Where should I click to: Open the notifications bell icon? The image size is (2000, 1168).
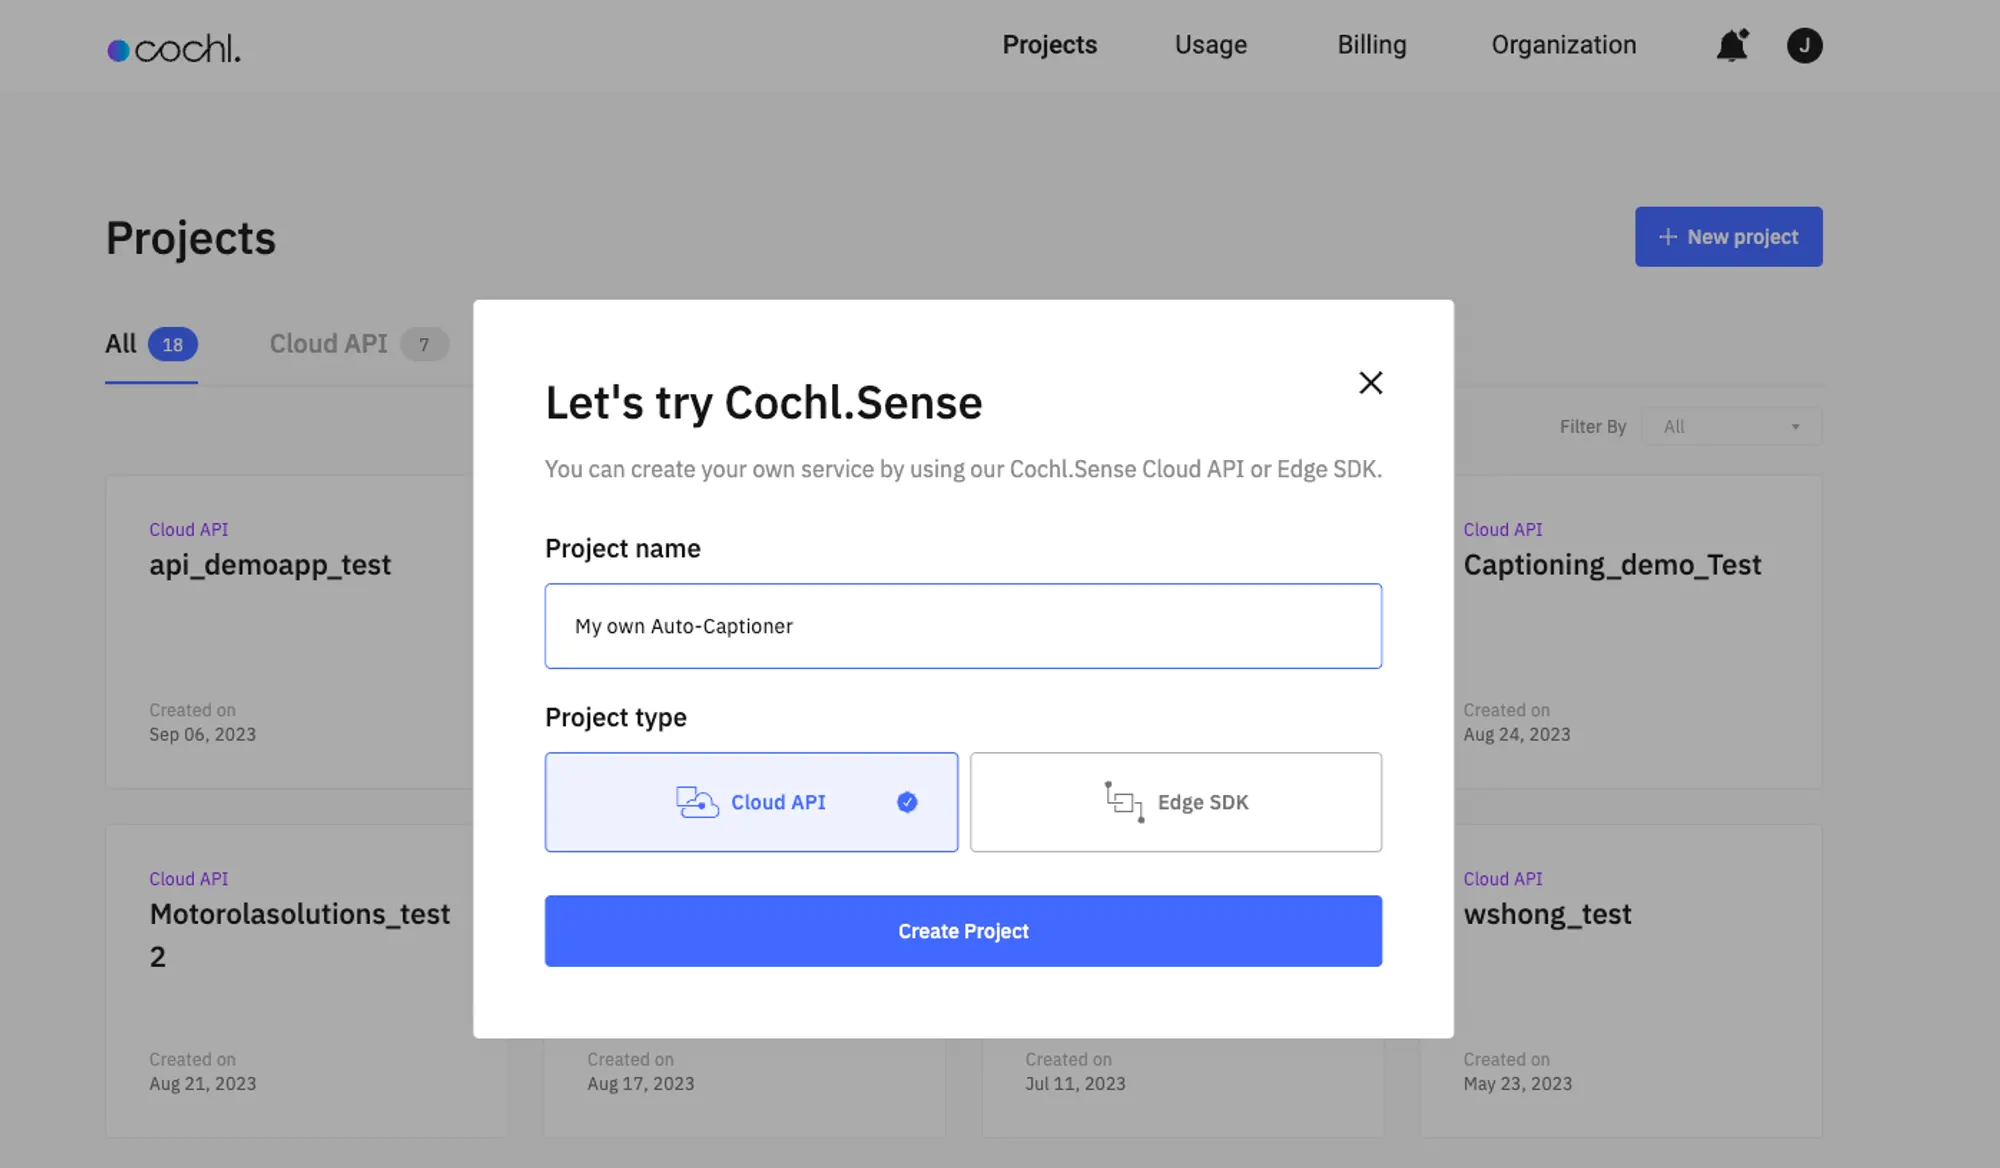point(1732,45)
